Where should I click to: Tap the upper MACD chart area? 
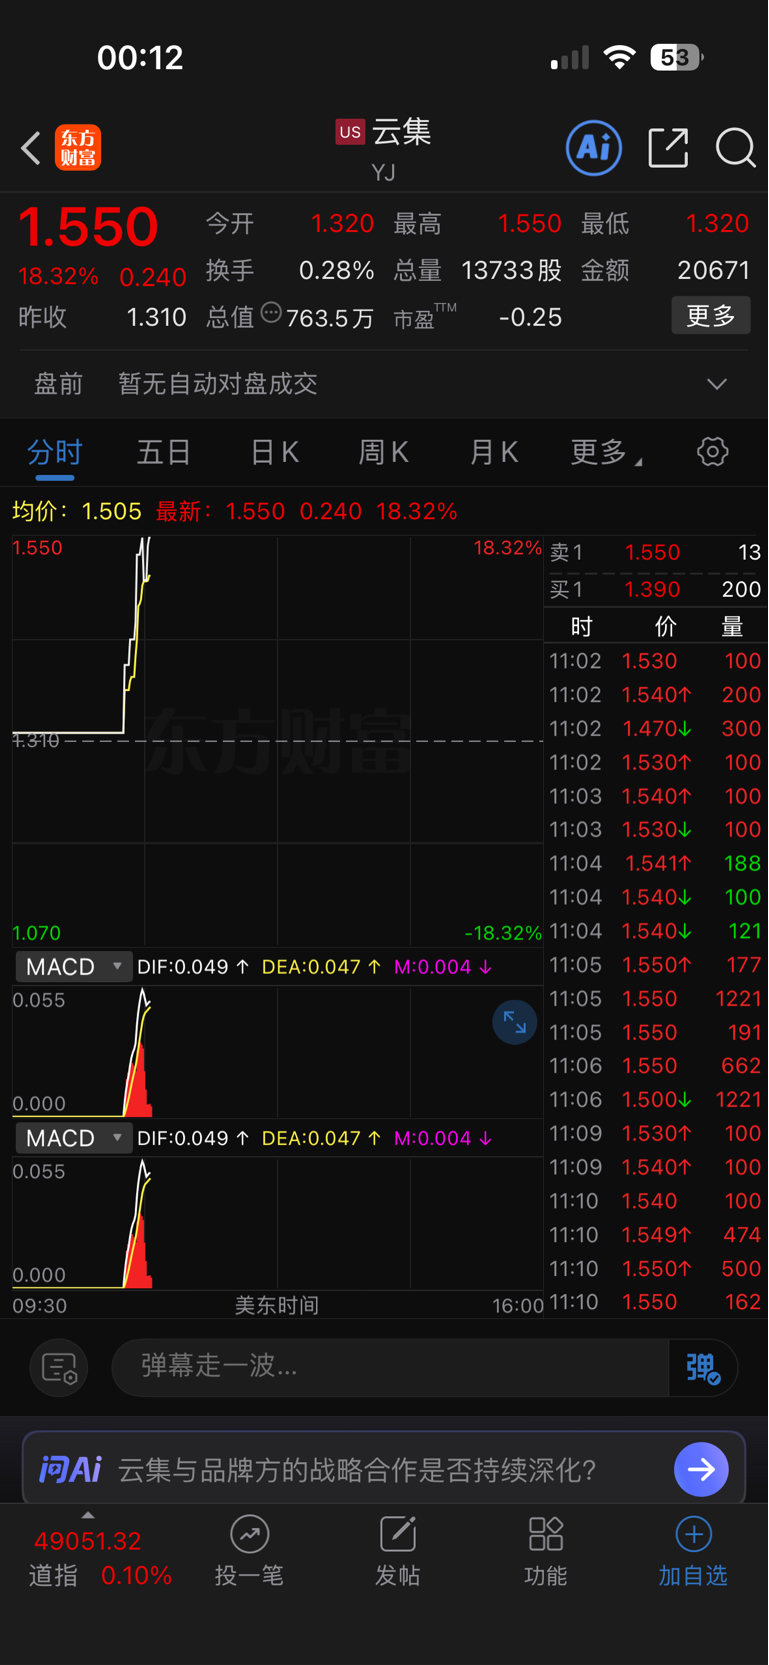coord(277,1051)
